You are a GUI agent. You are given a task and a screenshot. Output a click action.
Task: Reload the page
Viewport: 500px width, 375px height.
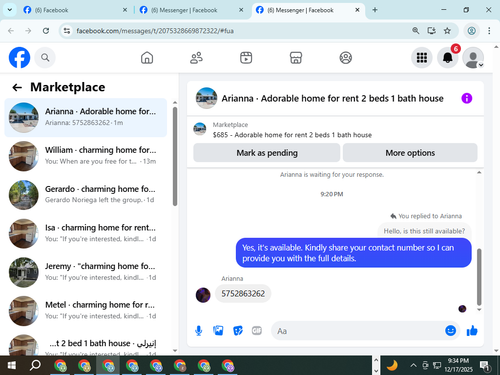pos(46,31)
